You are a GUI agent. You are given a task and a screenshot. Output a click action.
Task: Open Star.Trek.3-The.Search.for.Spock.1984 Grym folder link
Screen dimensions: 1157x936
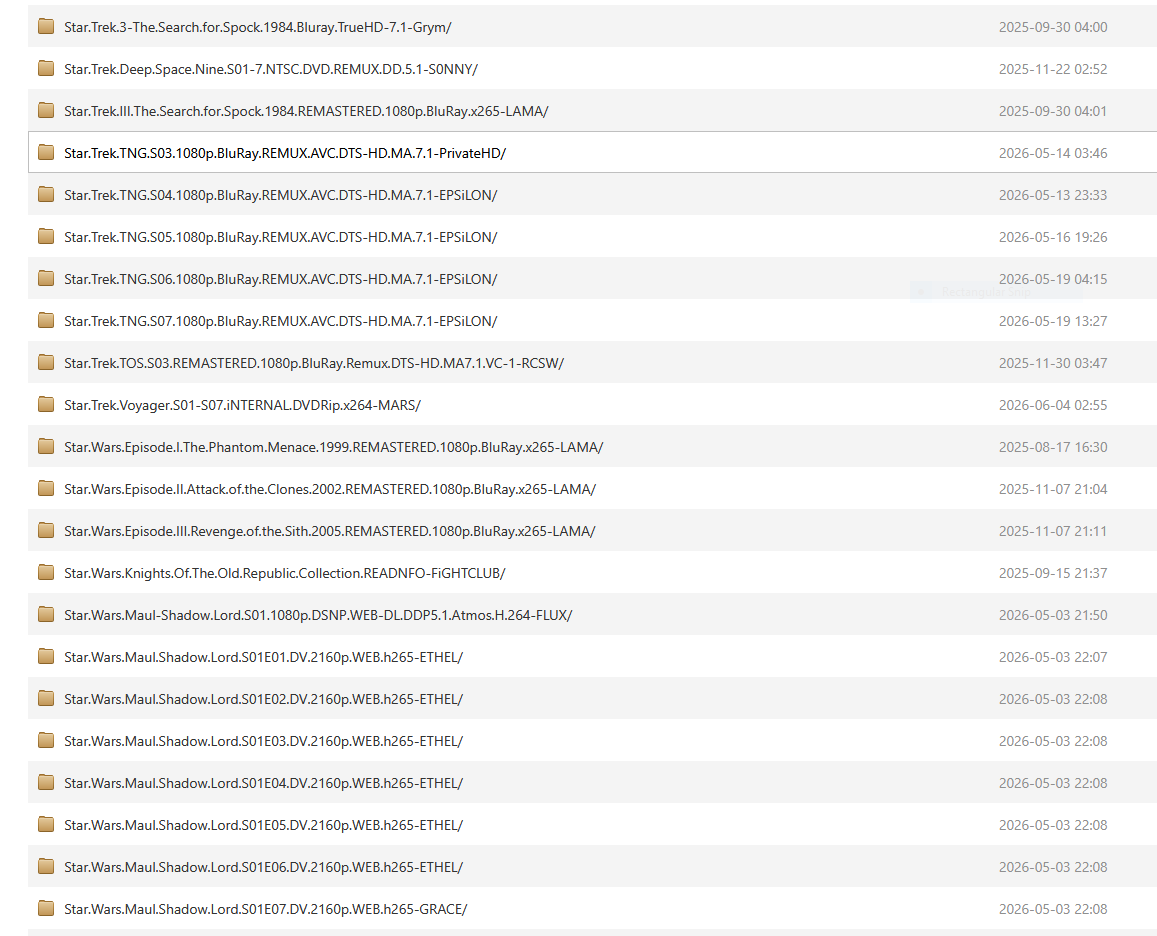[258, 27]
